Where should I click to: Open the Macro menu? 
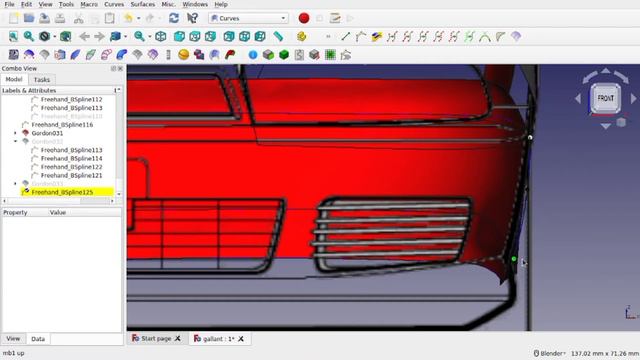coord(89,4)
